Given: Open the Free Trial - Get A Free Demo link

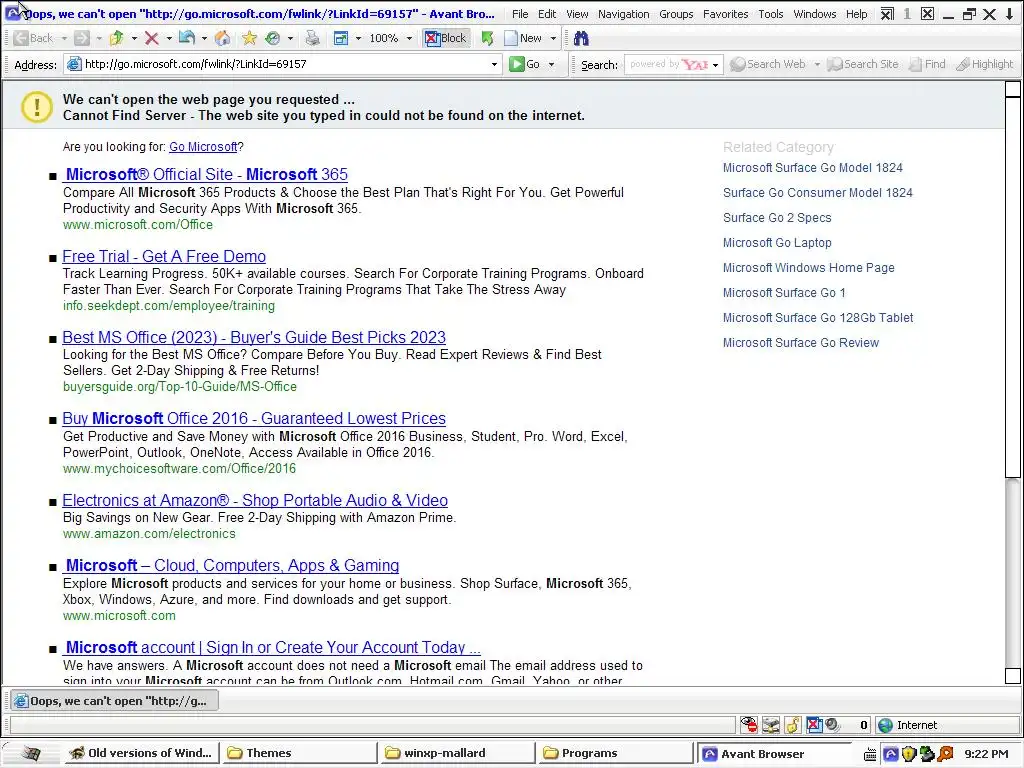Looking at the screenshot, I should pos(164,256).
